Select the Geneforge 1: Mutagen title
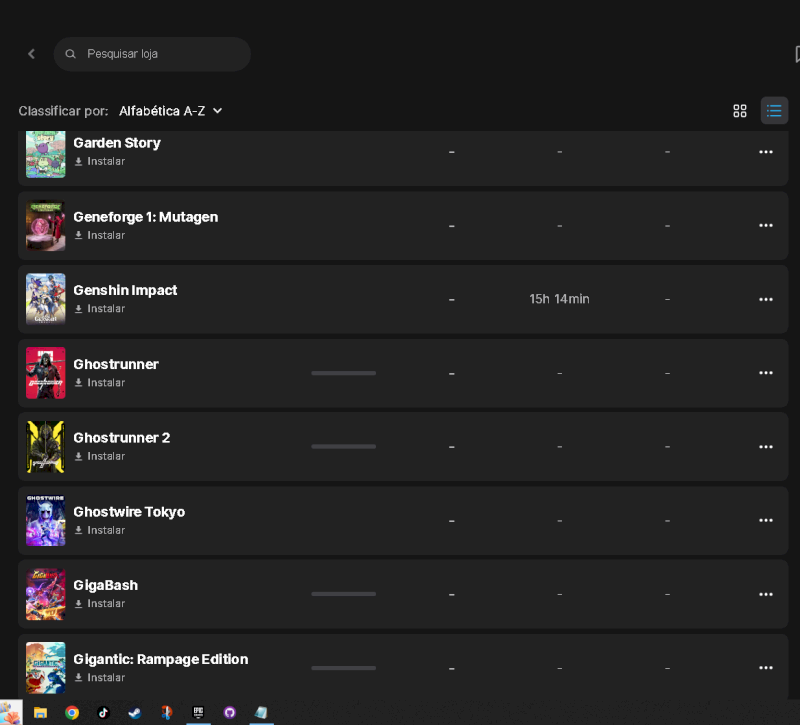This screenshot has height=725, width=800. pos(145,217)
